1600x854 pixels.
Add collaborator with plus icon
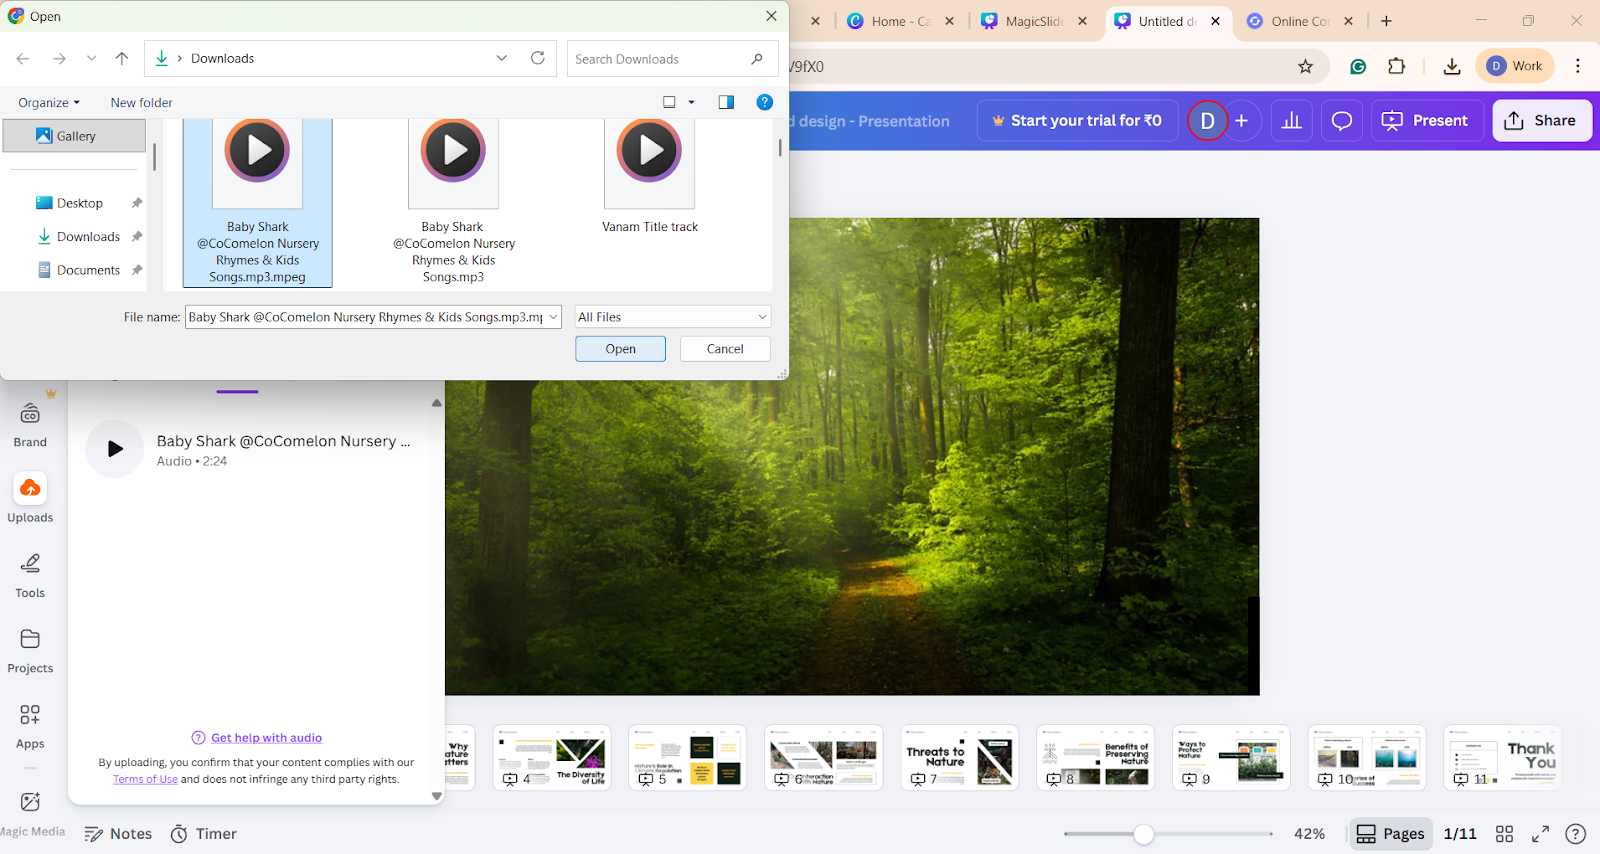pos(1242,121)
